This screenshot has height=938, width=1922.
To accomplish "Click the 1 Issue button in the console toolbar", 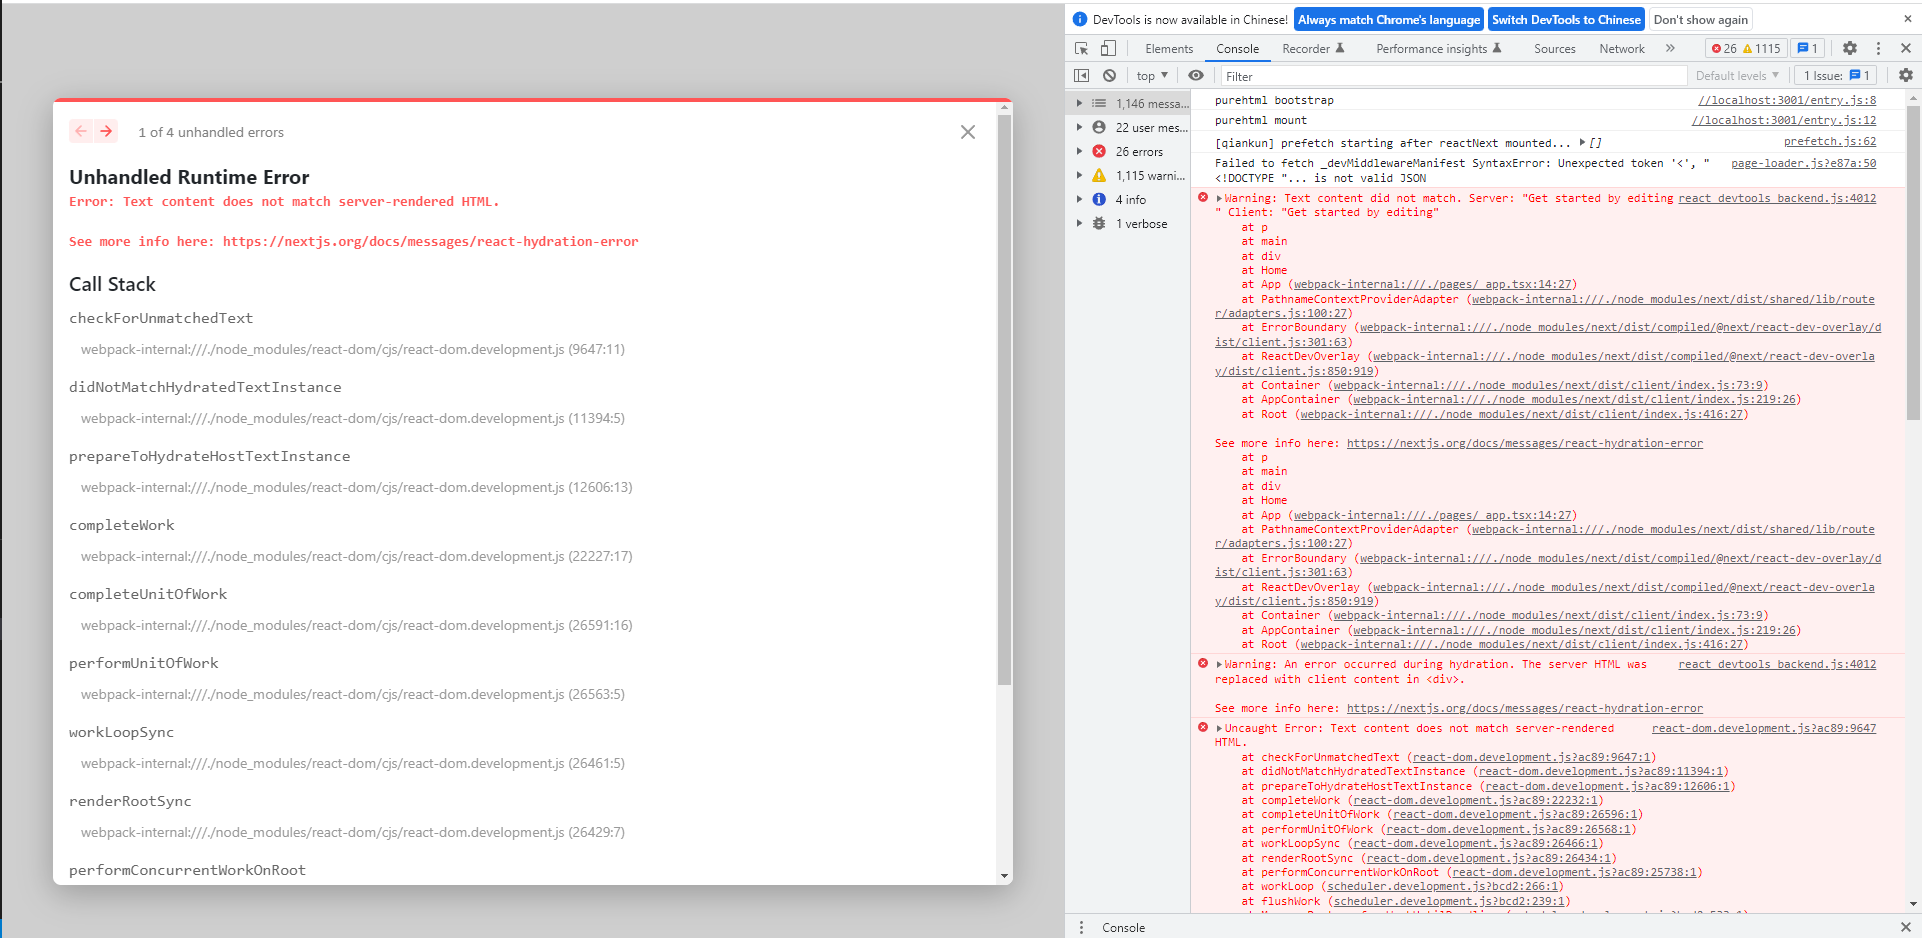I will 1836,76.
